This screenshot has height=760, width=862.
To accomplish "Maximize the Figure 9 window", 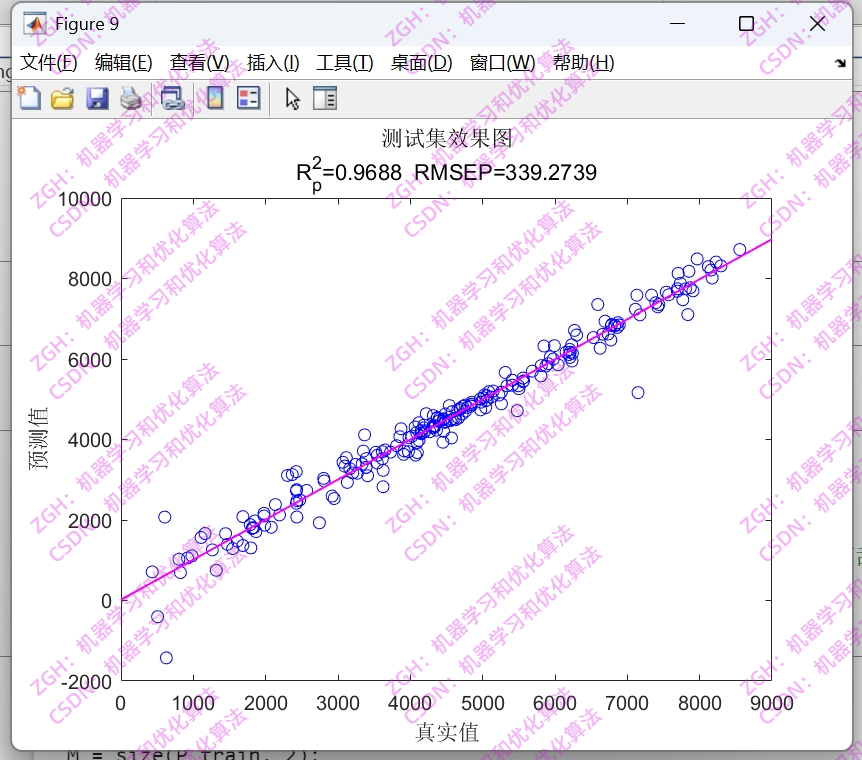I will [747, 24].
